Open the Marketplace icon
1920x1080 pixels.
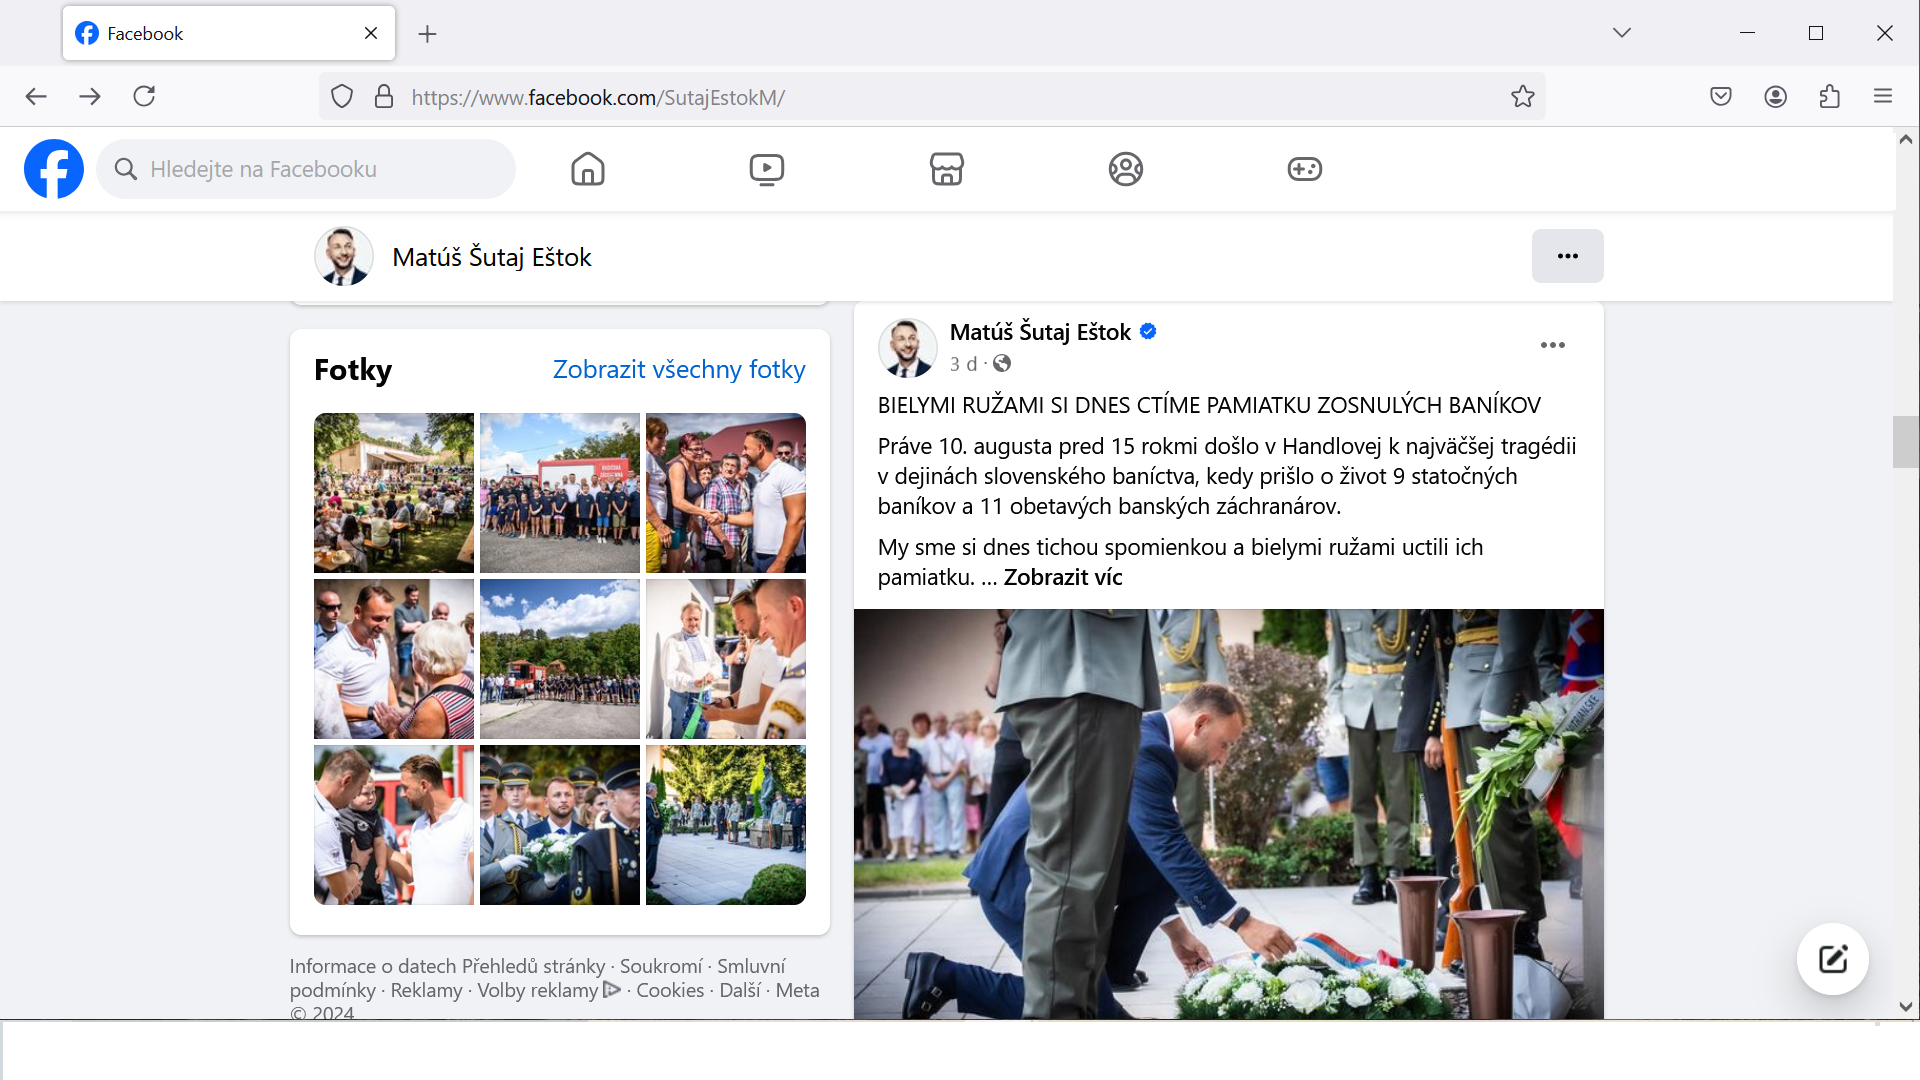pyautogui.click(x=946, y=169)
